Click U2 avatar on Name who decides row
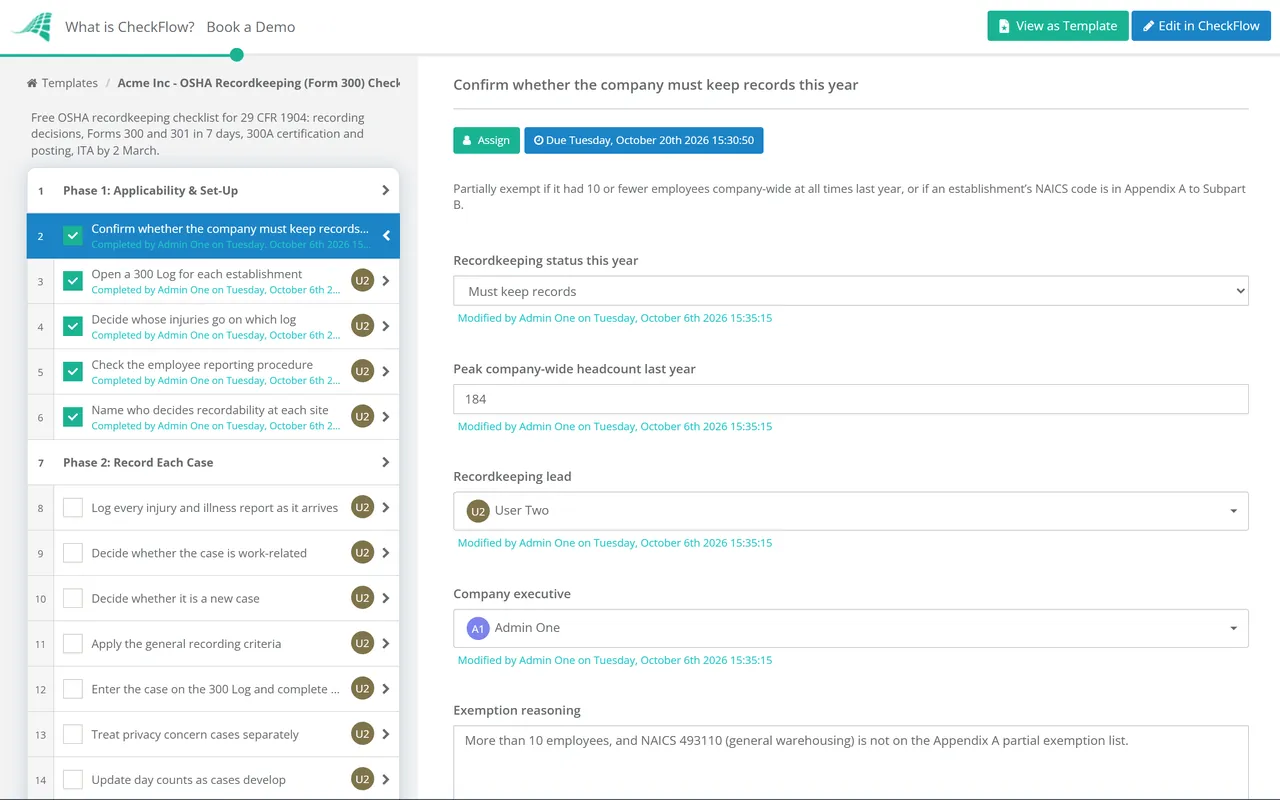Viewport: 1280px width, 800px height. pos(362,417)
